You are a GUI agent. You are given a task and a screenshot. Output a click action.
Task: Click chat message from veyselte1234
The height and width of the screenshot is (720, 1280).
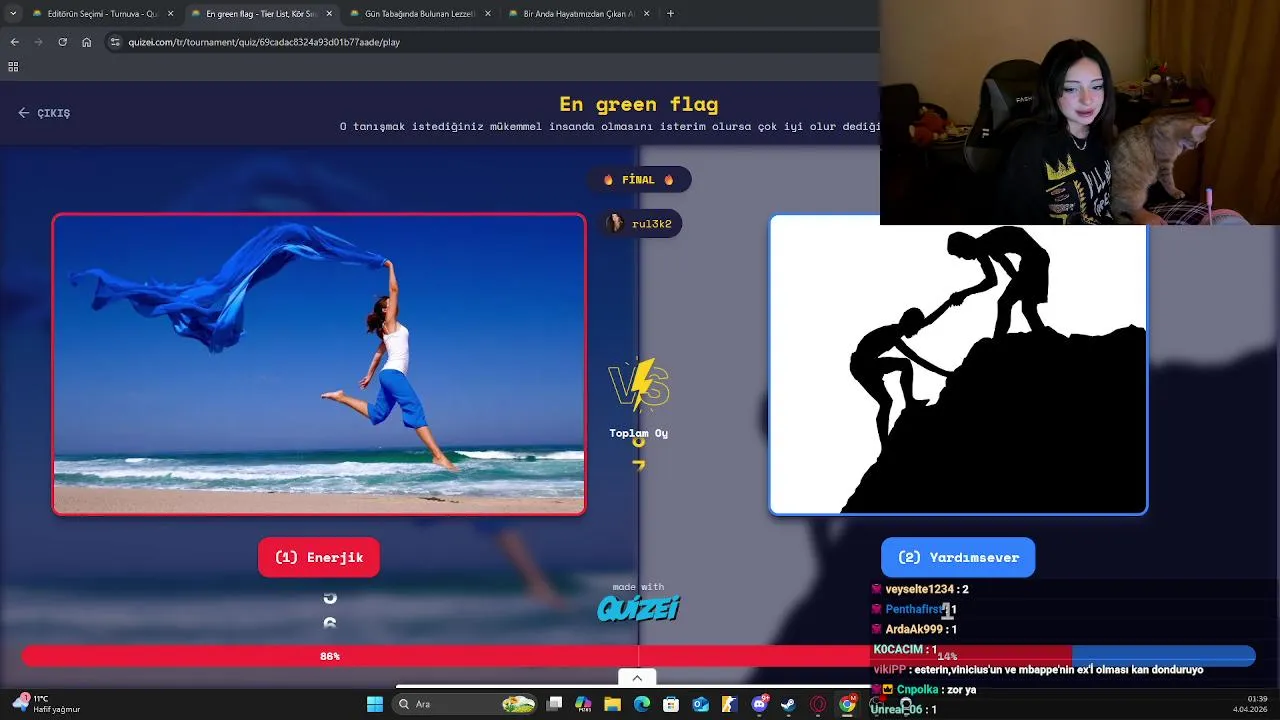920,589
